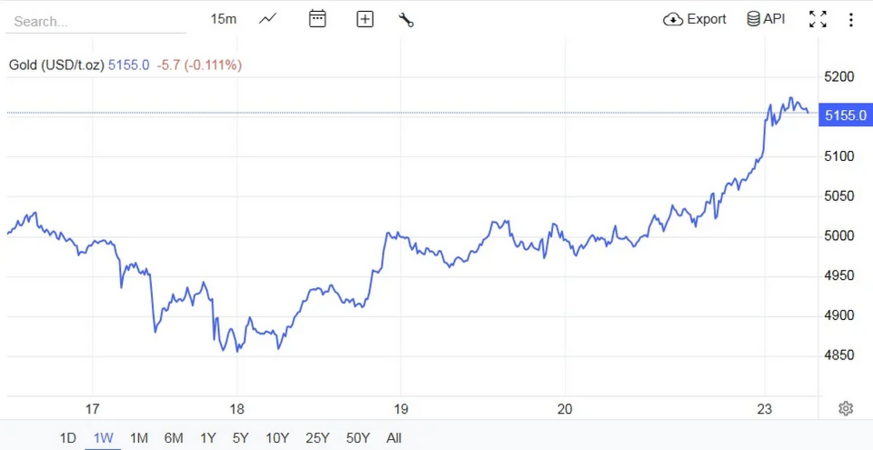
Task: Switch chart to 1M range
Action: click(139, 438)
